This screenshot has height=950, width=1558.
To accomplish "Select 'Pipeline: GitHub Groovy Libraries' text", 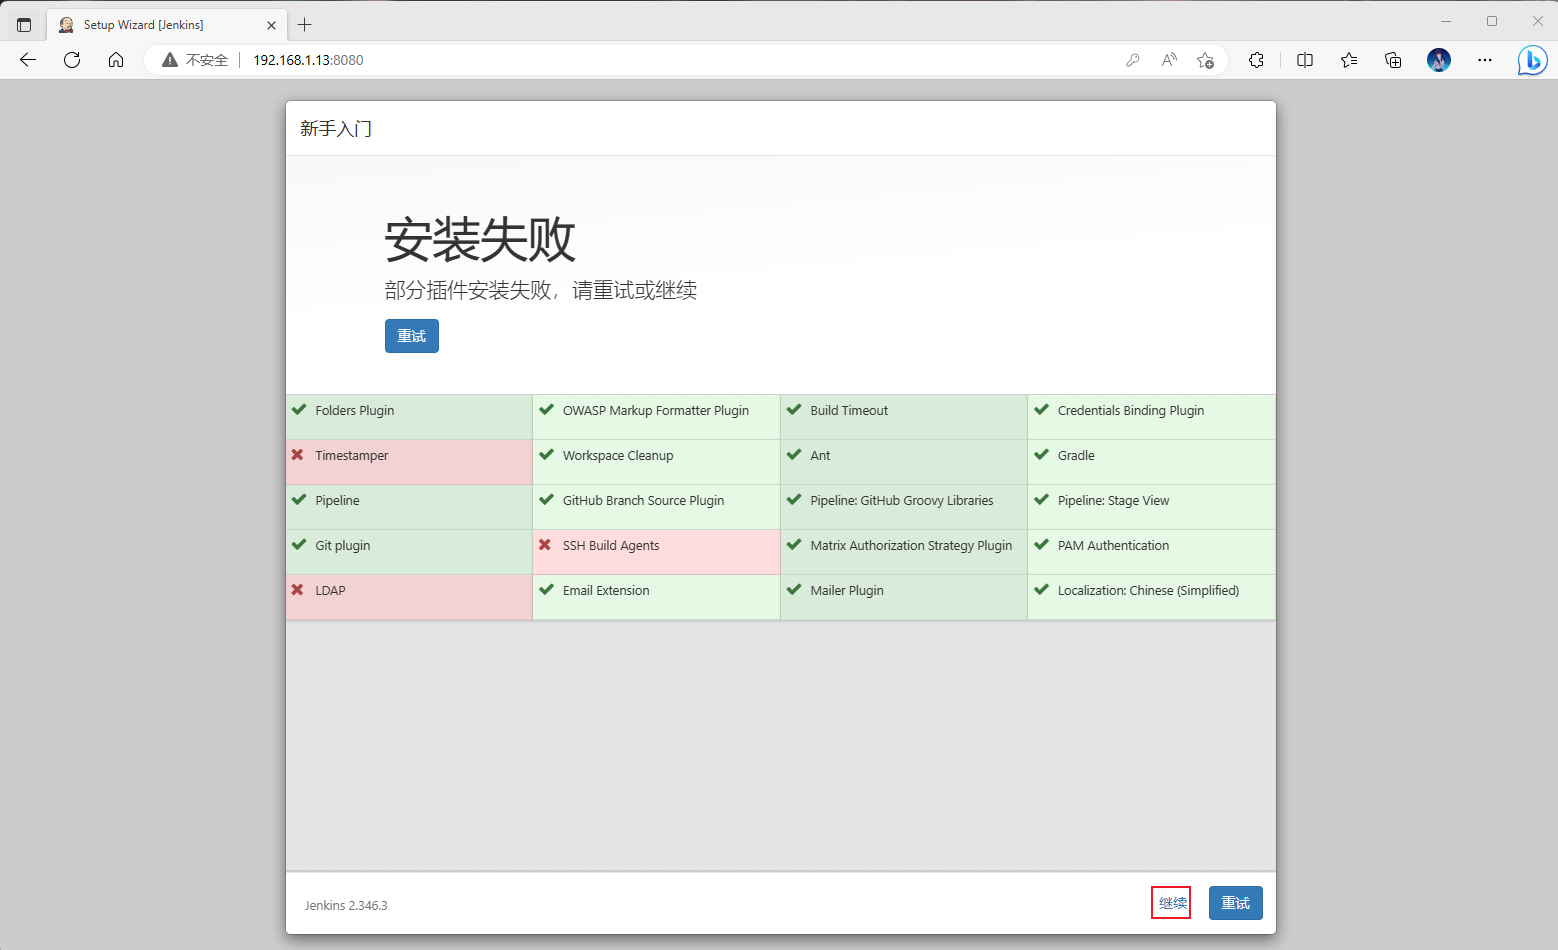I will pos(902,501).
